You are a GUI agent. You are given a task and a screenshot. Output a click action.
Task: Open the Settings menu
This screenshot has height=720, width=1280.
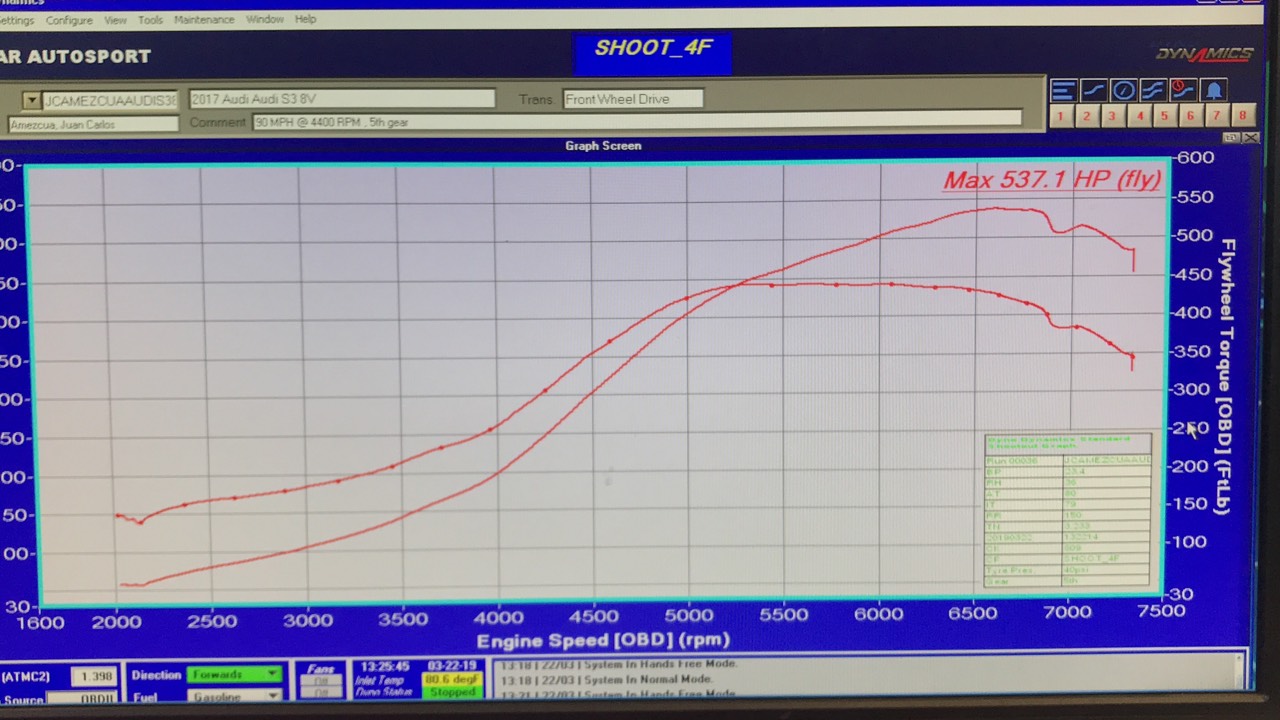(x=17, y=20)
